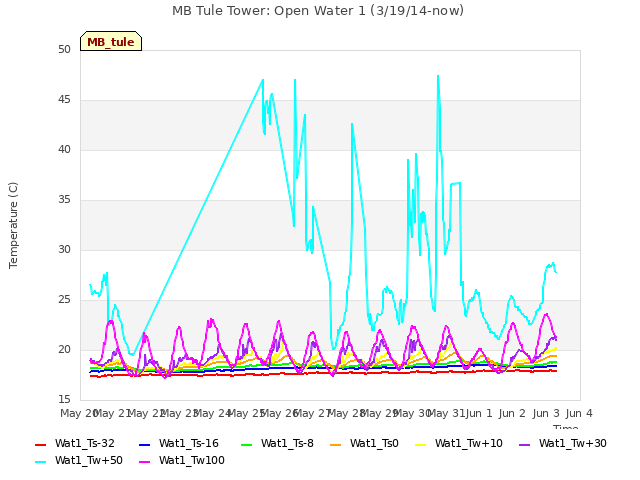Click the y-axis tick label 40

click(64, 150)
